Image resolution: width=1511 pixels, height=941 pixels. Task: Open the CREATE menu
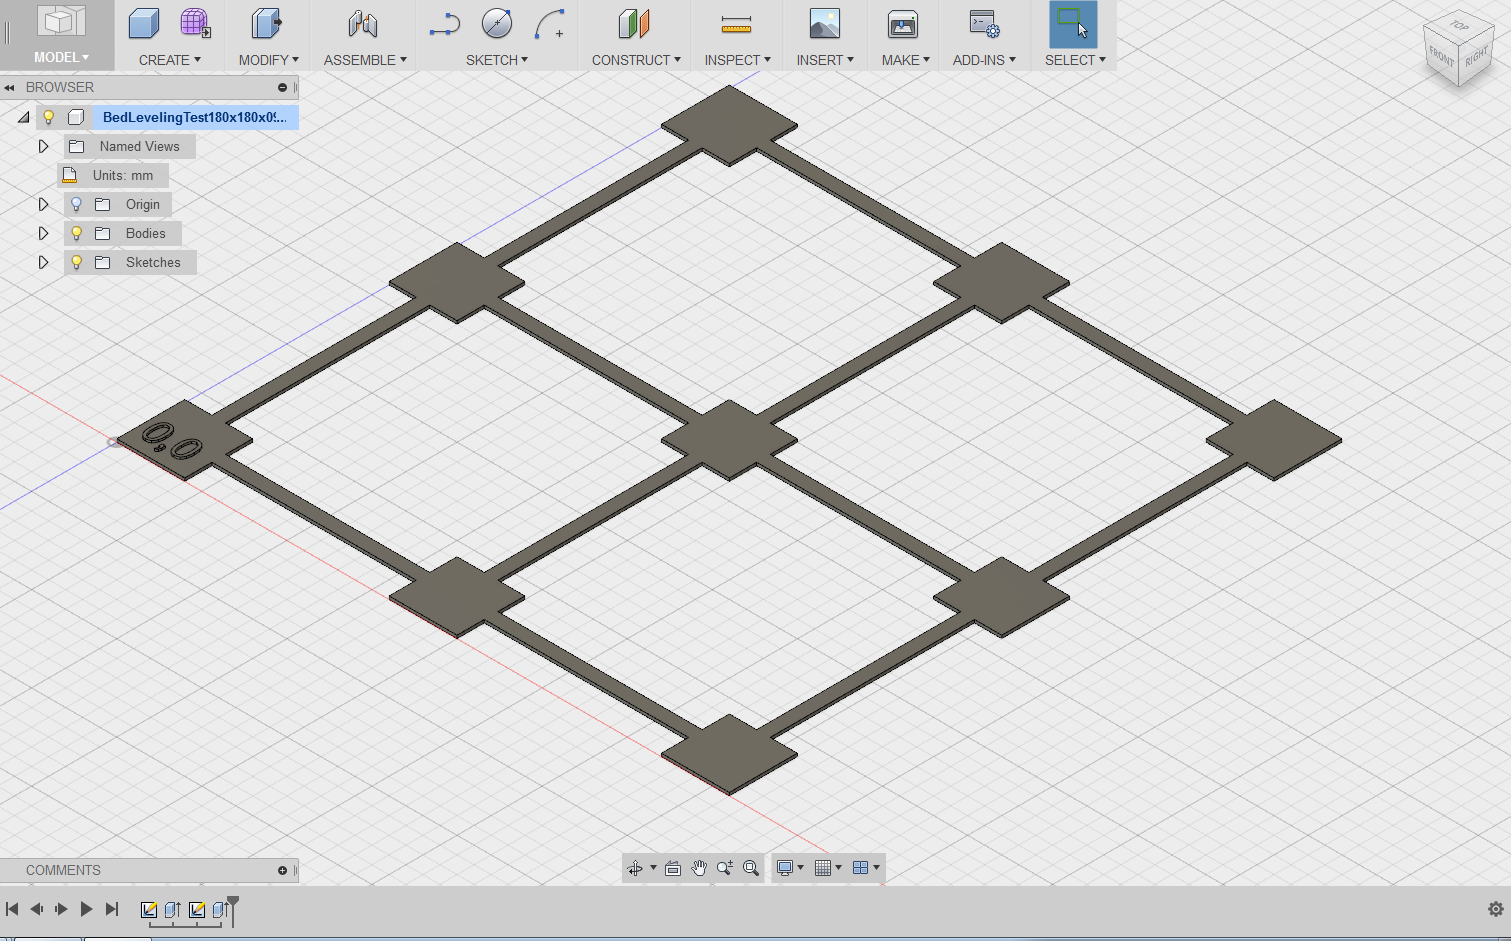click(169, 60)
